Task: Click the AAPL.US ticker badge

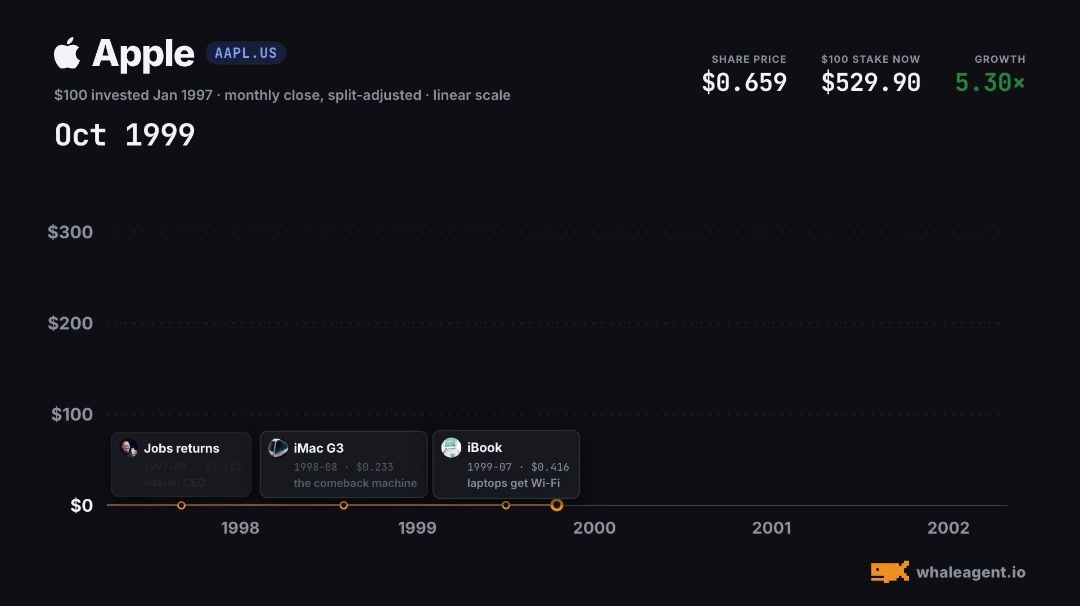Action: point(246,53)
